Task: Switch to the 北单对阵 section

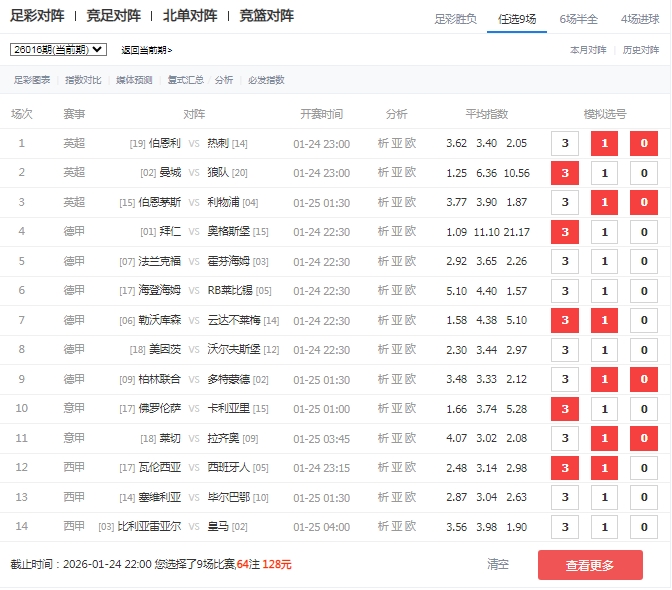Action: (x=190, y=16)
